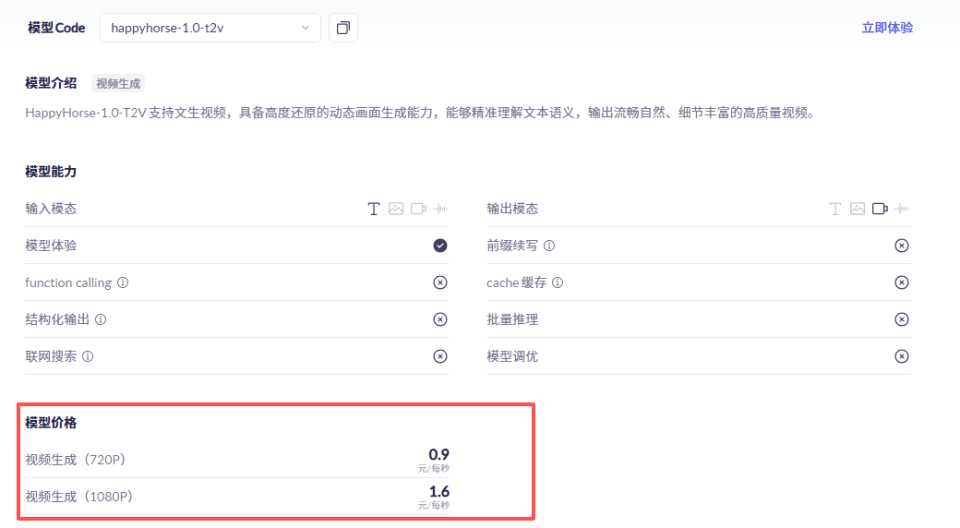This screenshot has width=960, height=528.
Task: Click the 模型调优 label
Action: tap(512, 356)
